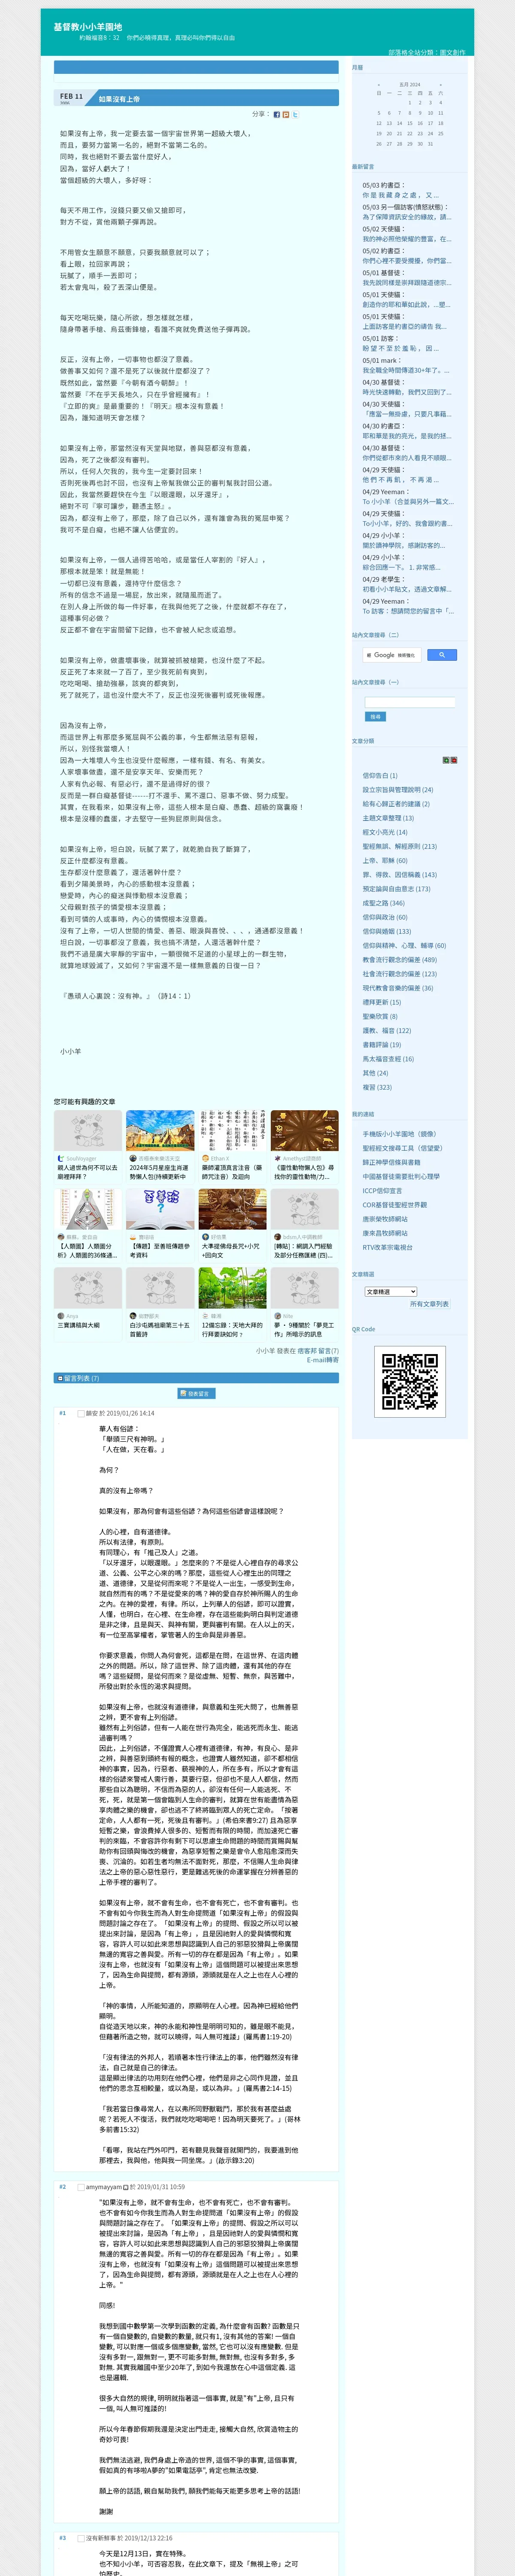Open category 聖經無誤、解經原則 (213)

[399, 846]
